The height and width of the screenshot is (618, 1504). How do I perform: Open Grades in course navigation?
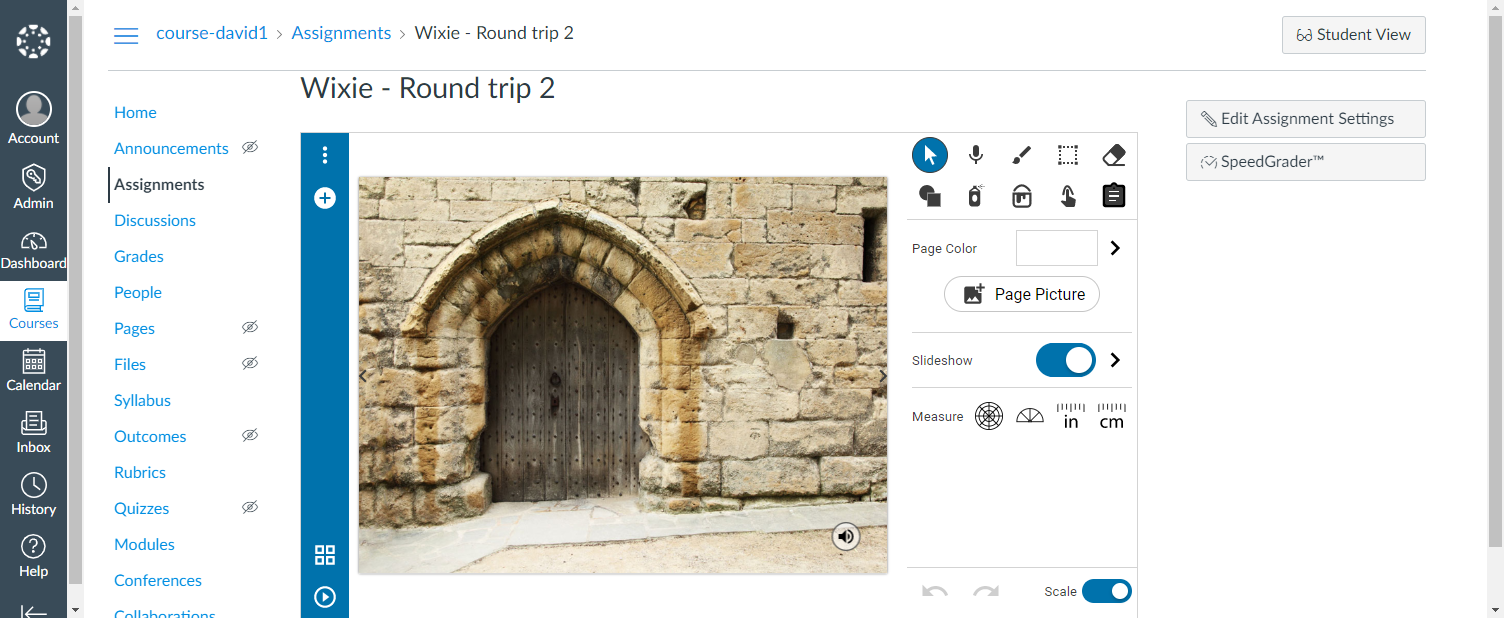click(x=139, y=256)
